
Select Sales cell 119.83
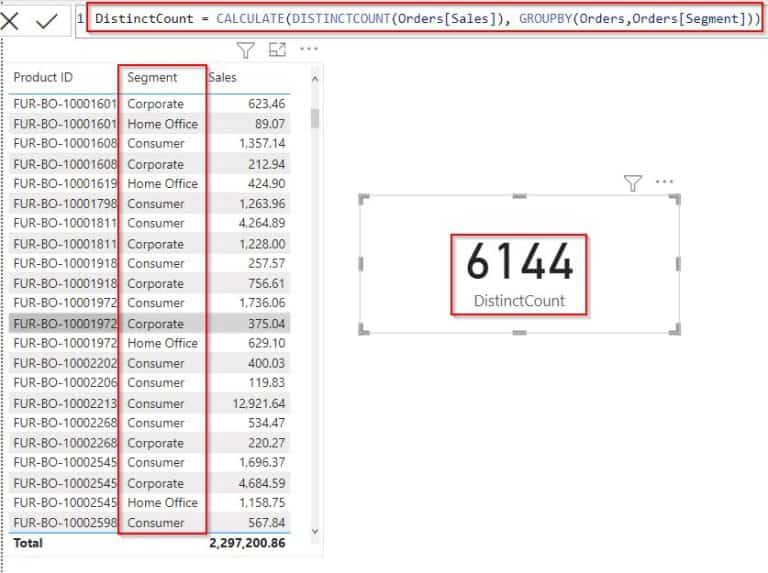point(266,383)
